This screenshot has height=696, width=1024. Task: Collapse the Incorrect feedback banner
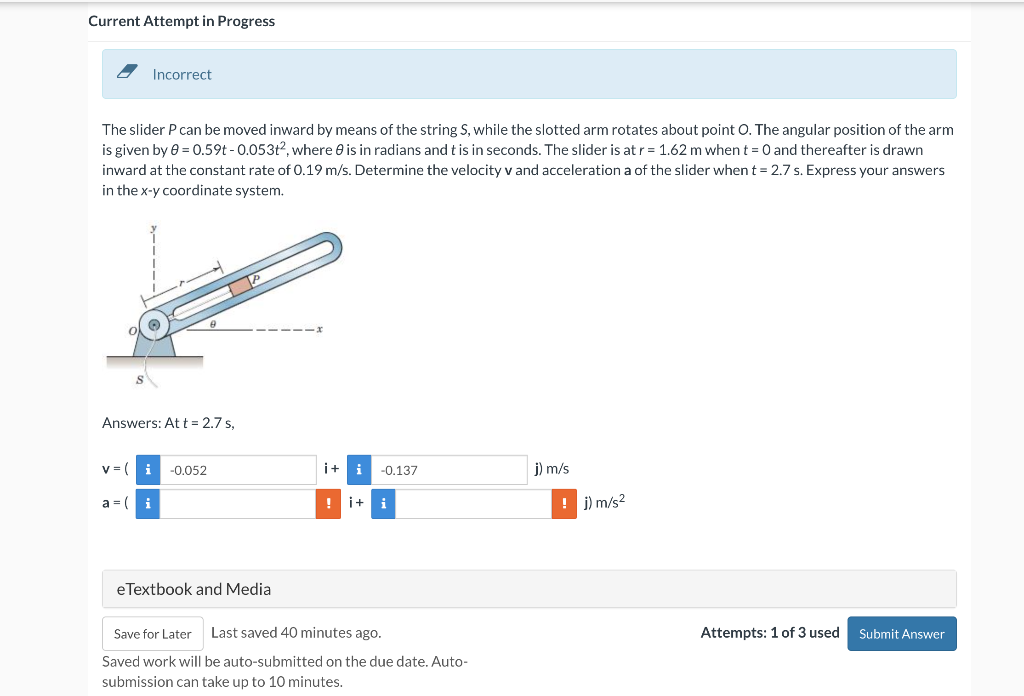(529, 73)
